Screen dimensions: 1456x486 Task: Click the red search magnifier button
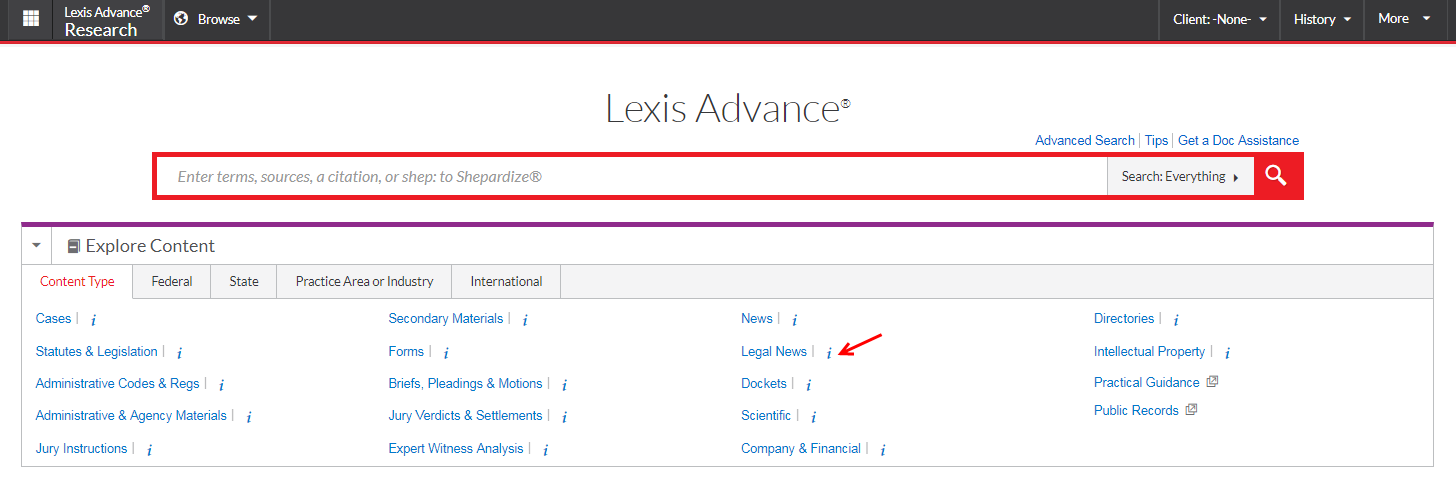click(1276, 176)
